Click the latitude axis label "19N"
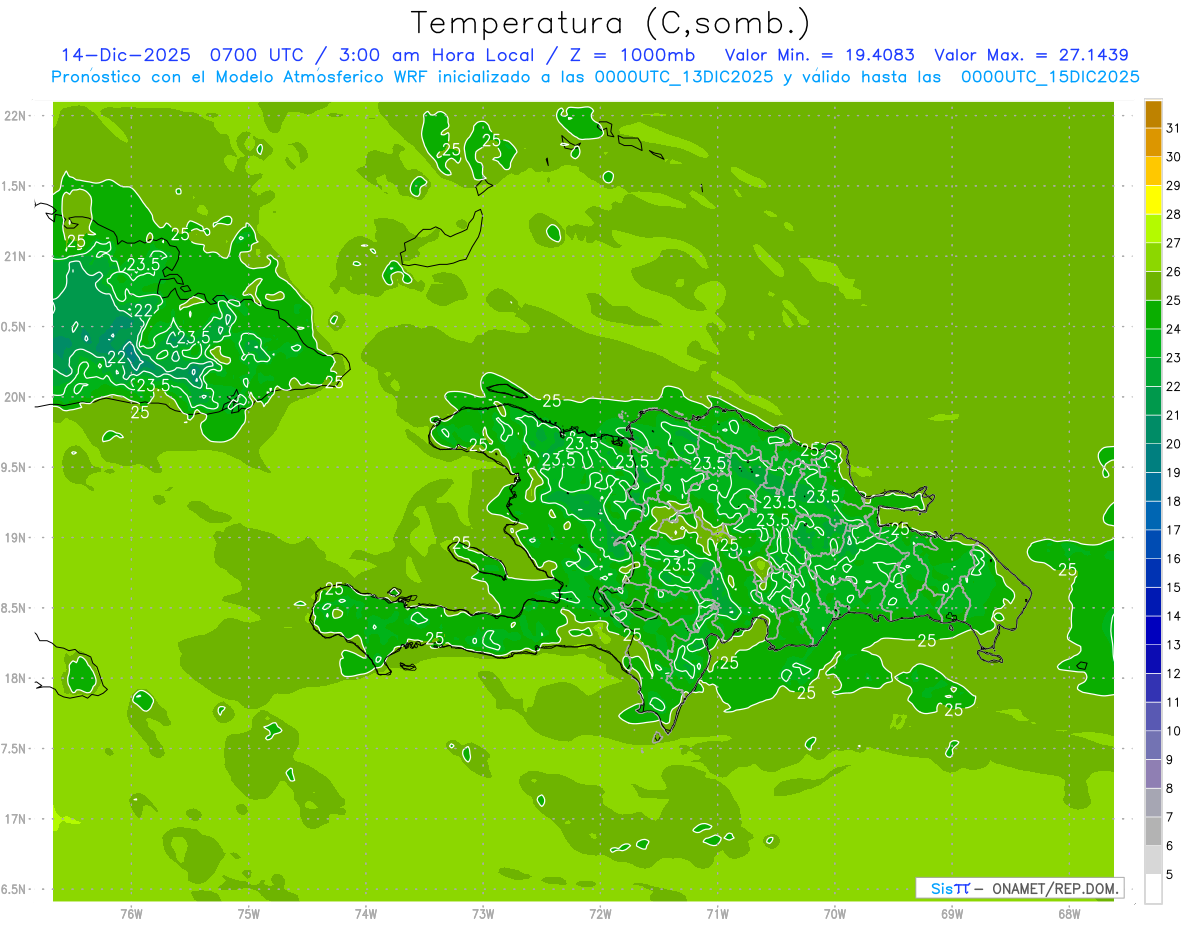This screenshot has height=927, width=1200. tap(16, 538)
